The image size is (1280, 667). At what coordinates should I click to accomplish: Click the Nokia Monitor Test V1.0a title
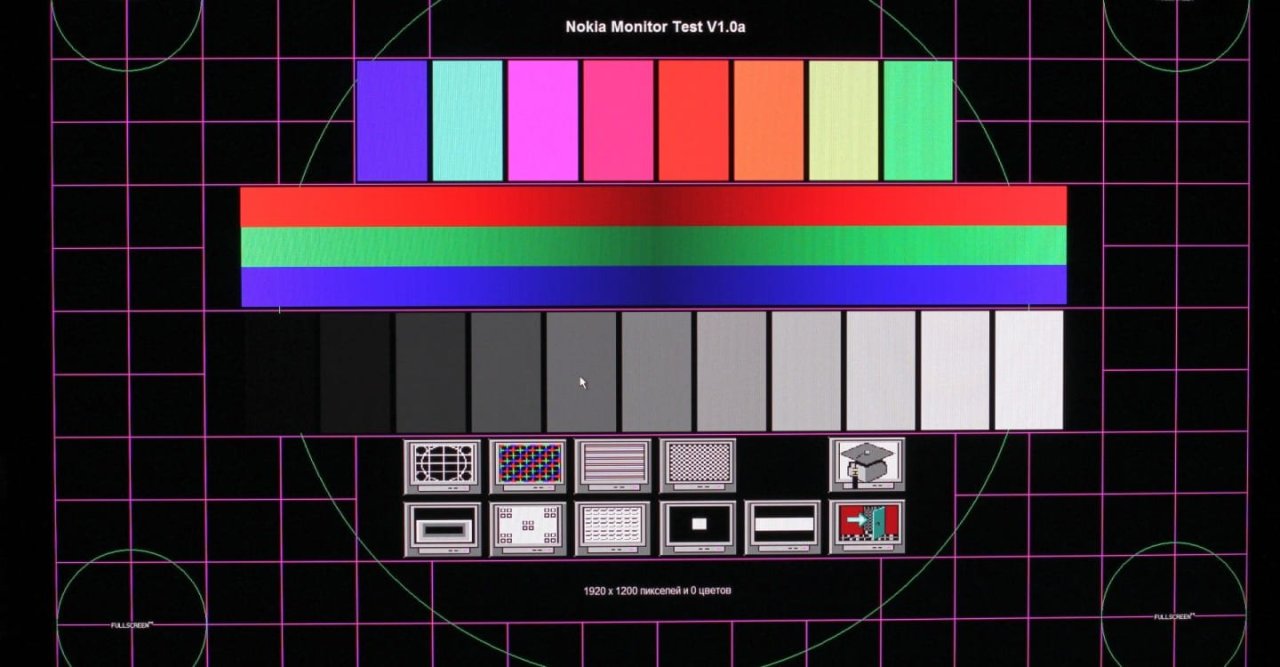coord(655,27)
